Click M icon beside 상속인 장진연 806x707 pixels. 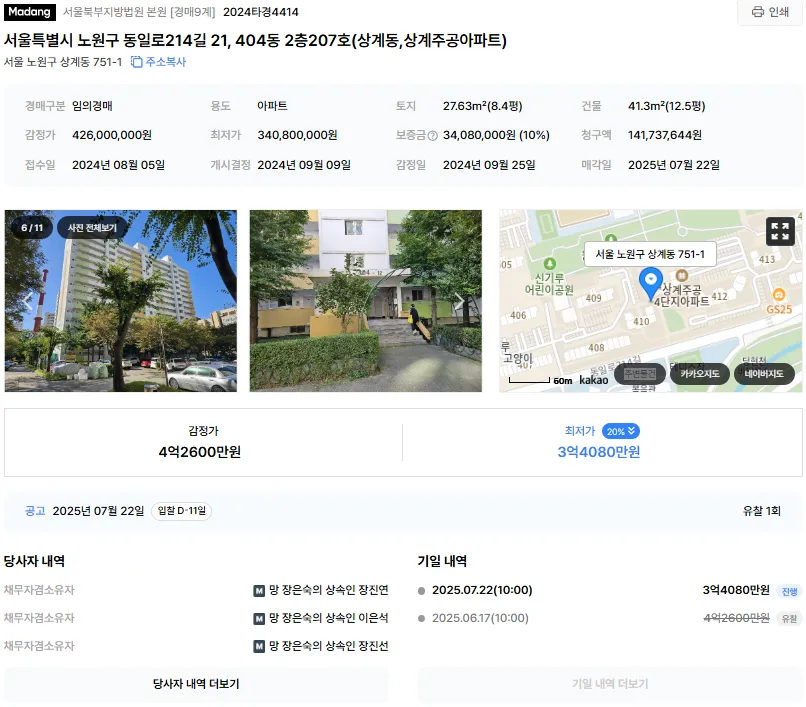pos(259,591)
